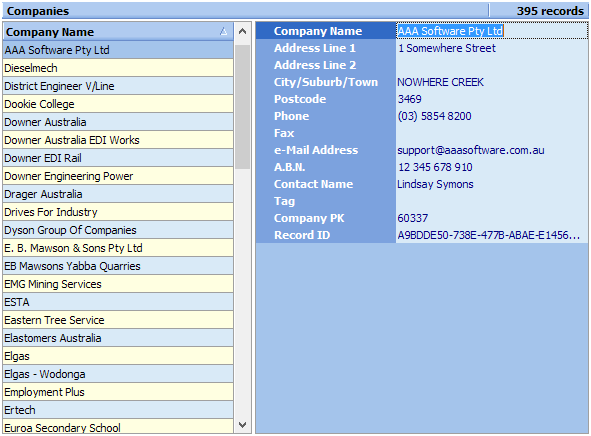Select the Downer Engineering Power row
Viewport: 591px width, 436px height.
(x=118, y=176)
